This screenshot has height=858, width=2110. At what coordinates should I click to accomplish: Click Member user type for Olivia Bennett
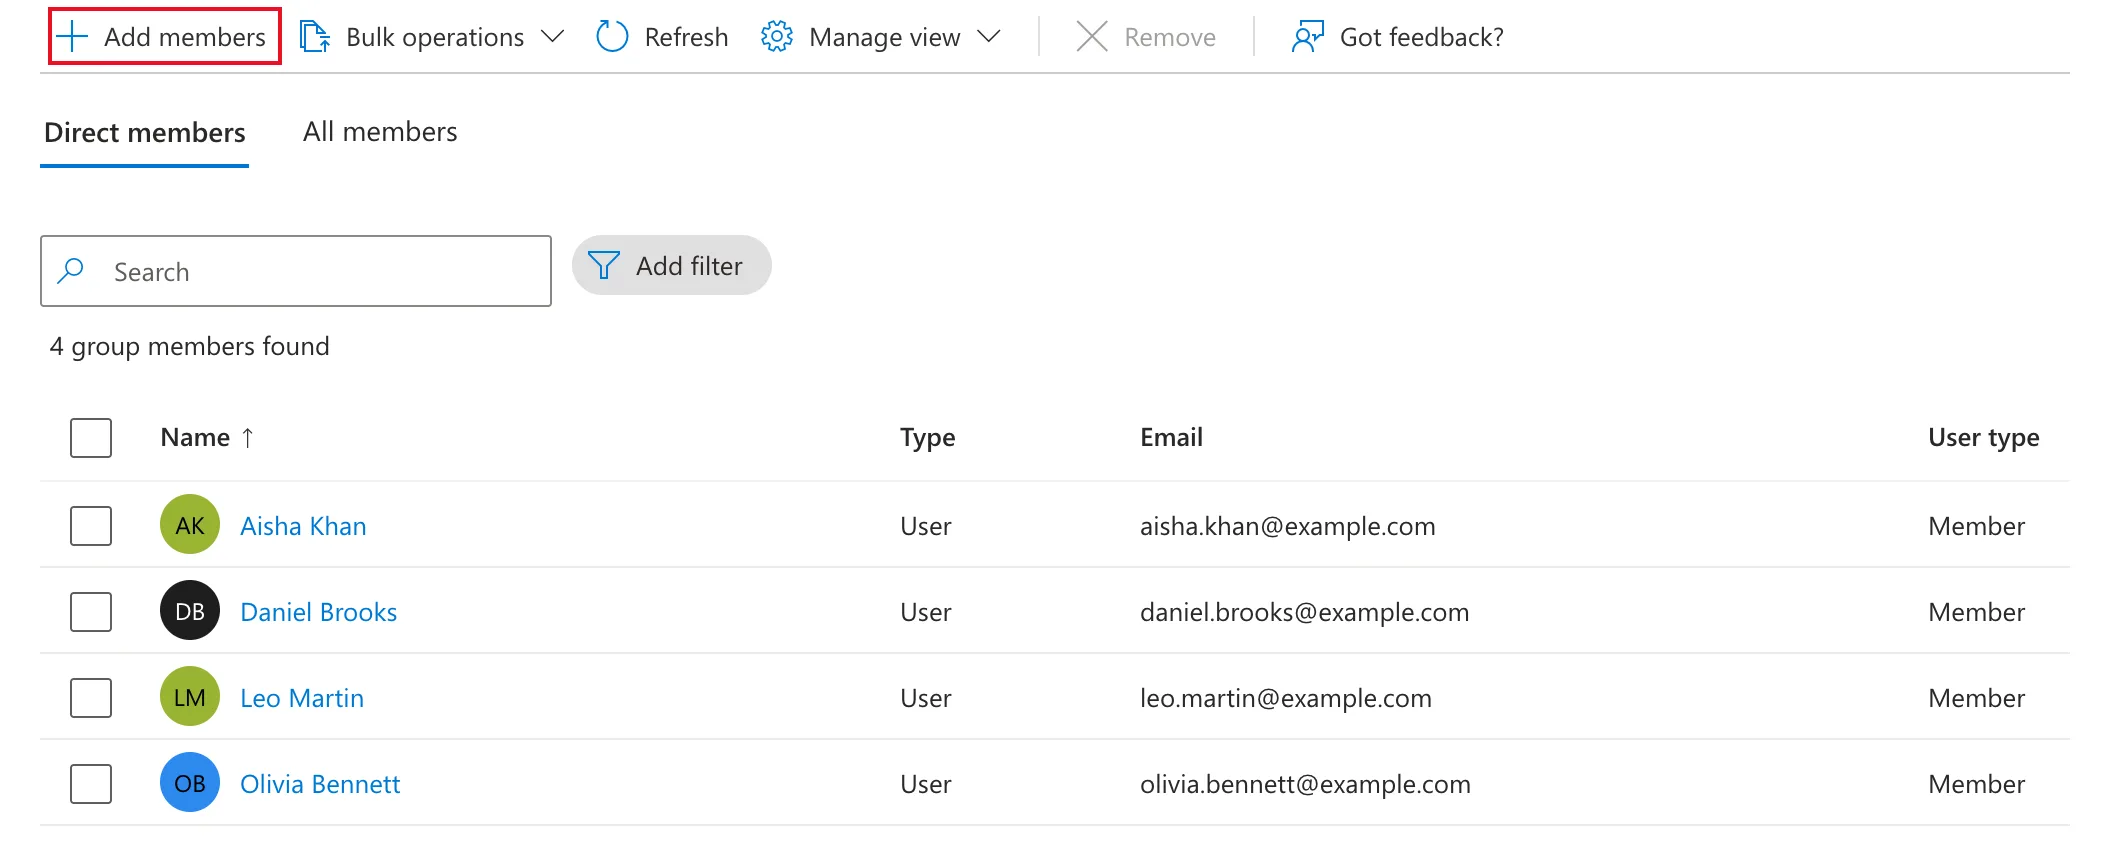[x=1976, y=784]
